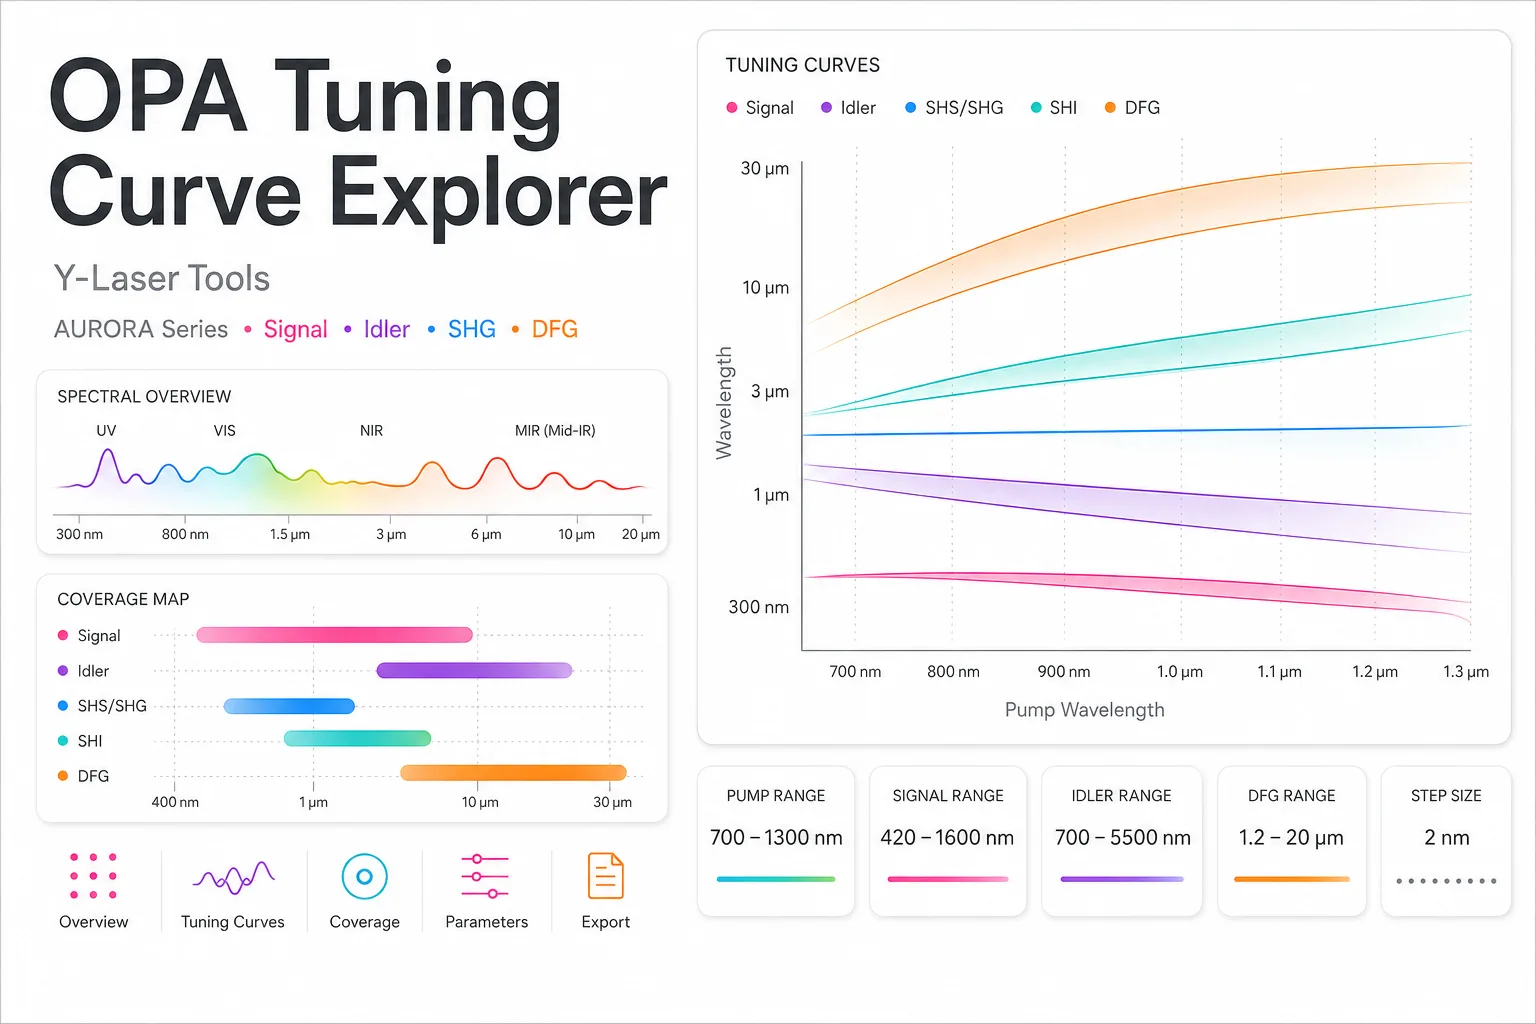
Task: Click the COVERAGE MAP panel heading
Action: point(123,599)
